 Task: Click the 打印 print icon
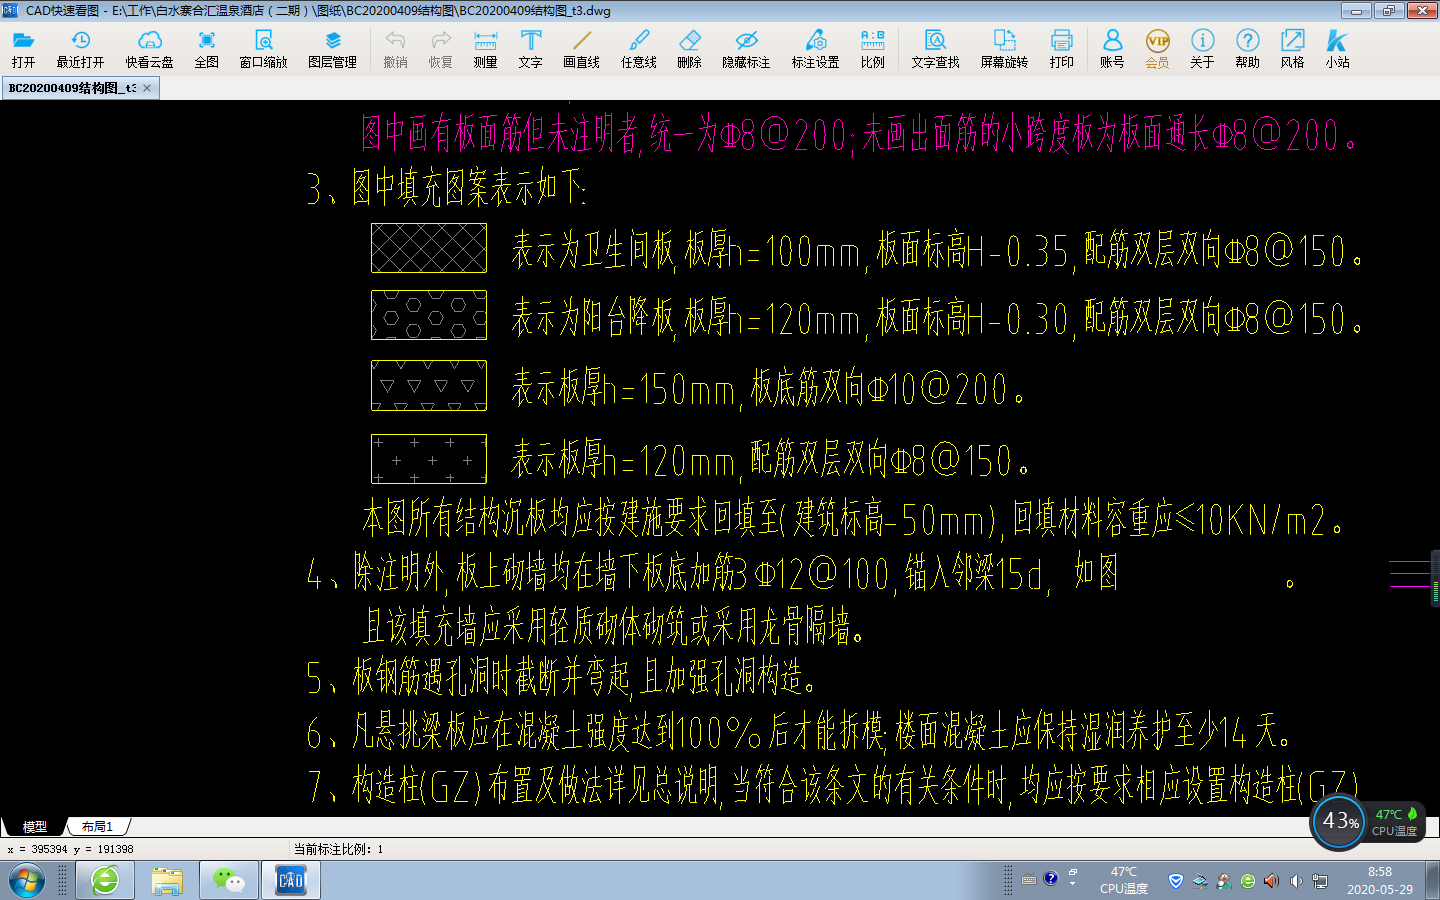(1061, 48)
